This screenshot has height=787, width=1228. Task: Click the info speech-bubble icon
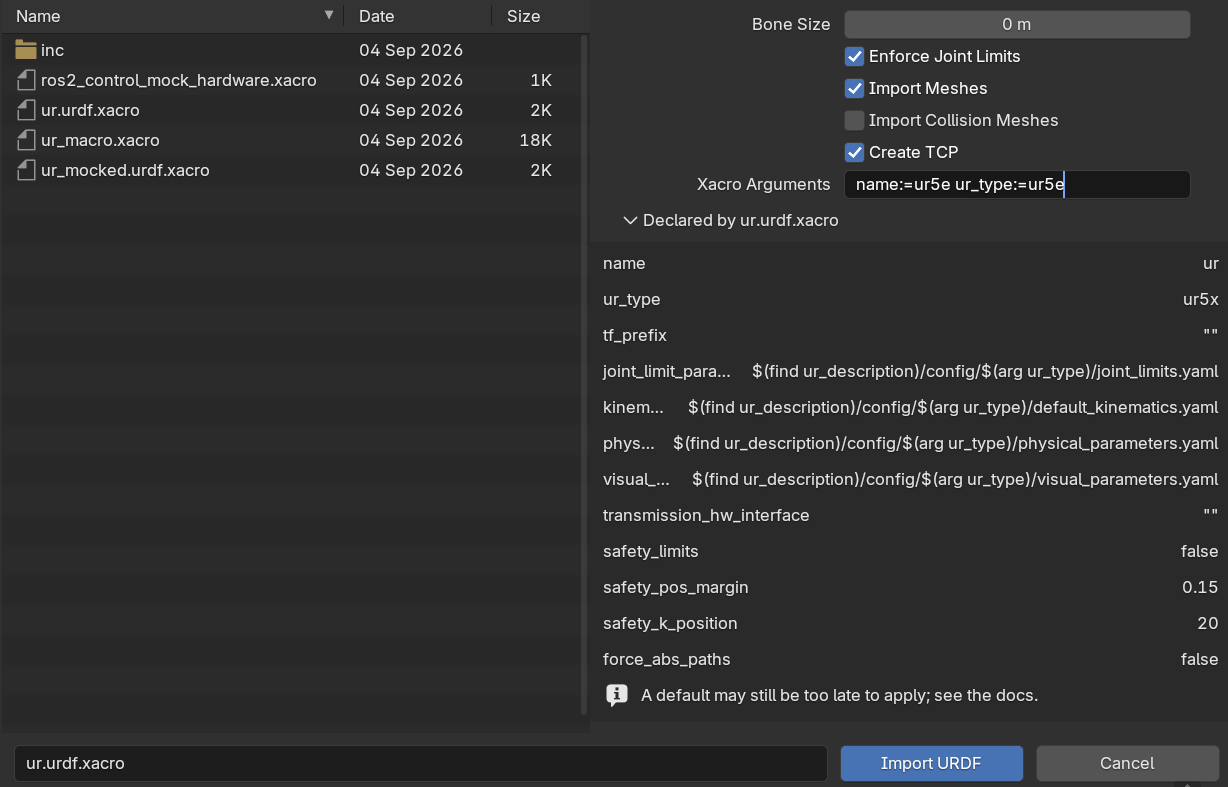tap(617, 695)
